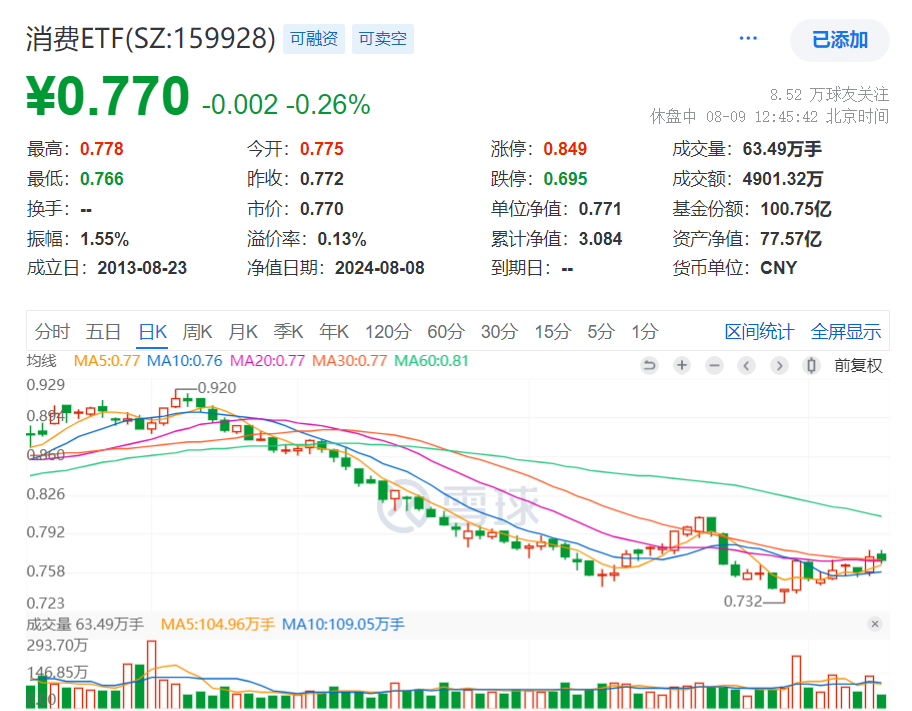The image size is (912, 711).
Task: Click the 0.920 high price marker
Action: [217, 388]
